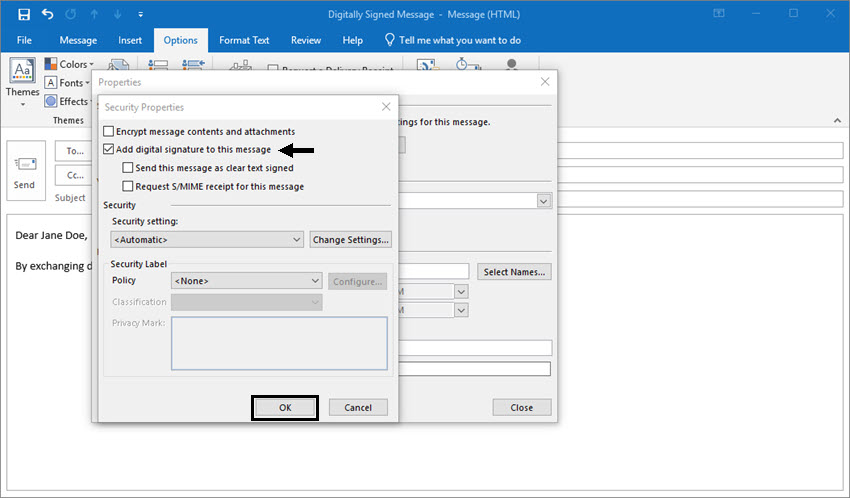Collapse the ribbon with the caret
The height and width of the screenshot is (498, 850).
pyautogui.click(x=838, y=120)
